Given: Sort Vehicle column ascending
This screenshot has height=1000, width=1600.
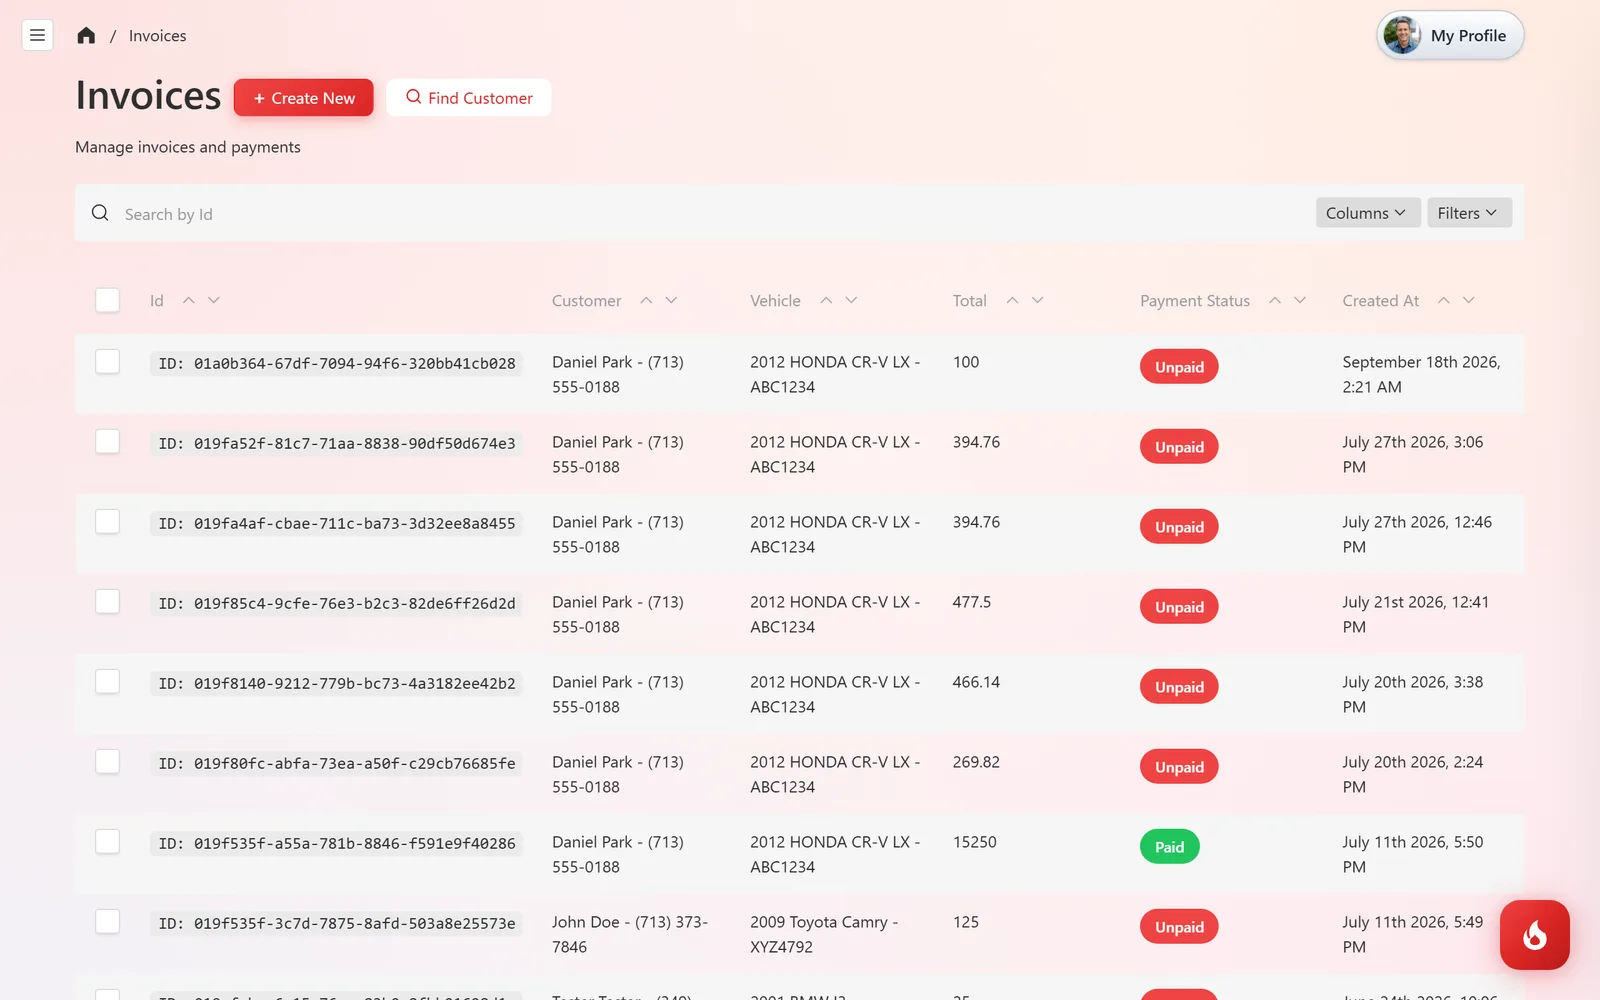Looking at the screenshot, I should (826, 300).
